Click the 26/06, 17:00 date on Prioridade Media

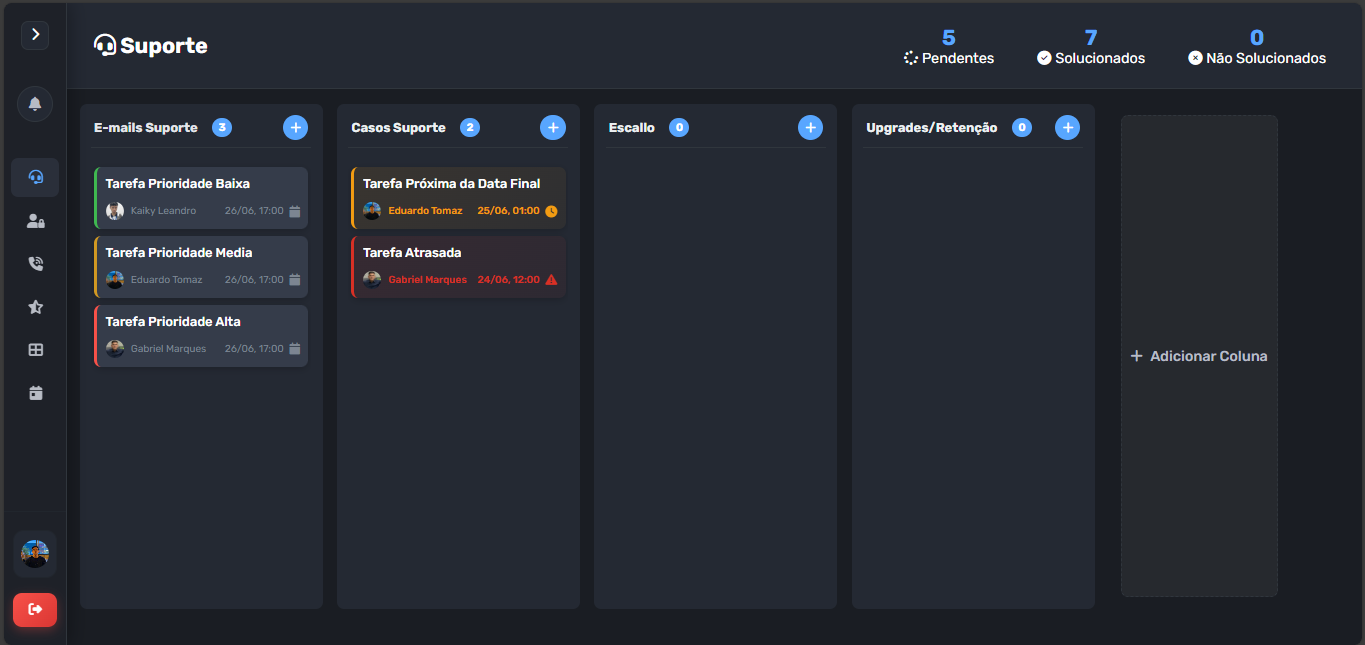coord(254,280)
